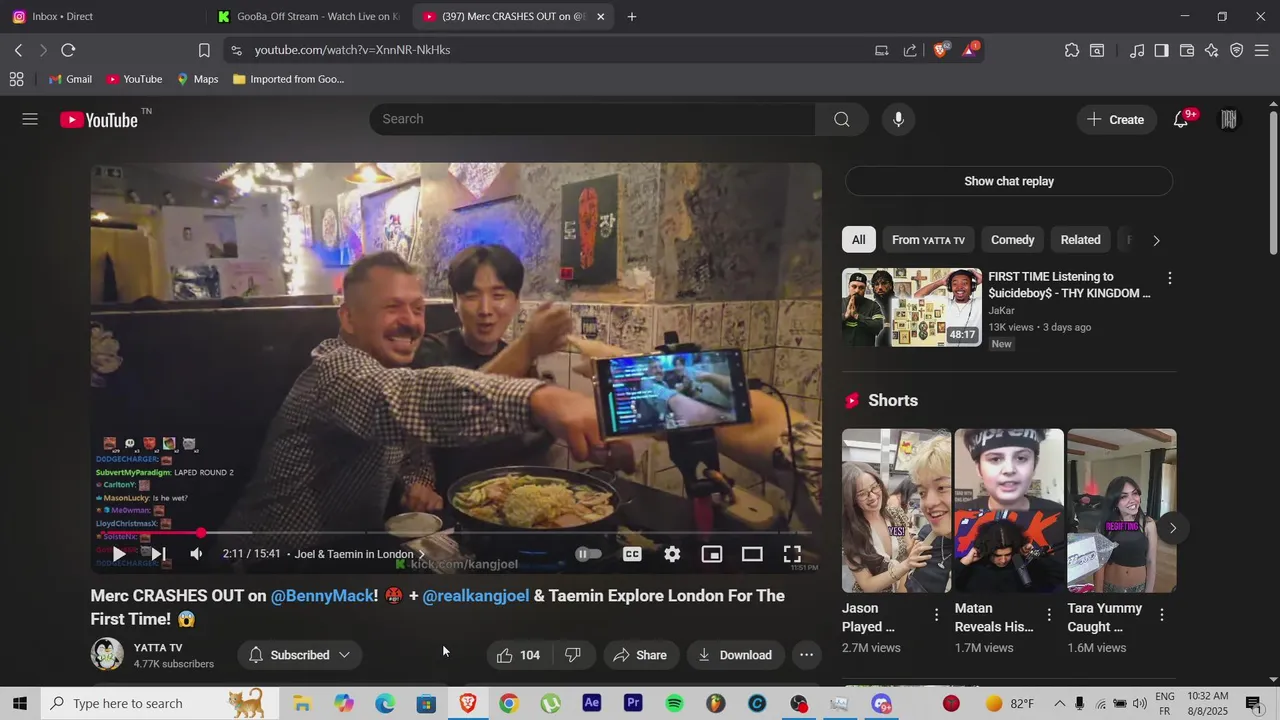
Task: Open the 'Imported from Goo...' bookmarks folder
Action: coord(288,79)
